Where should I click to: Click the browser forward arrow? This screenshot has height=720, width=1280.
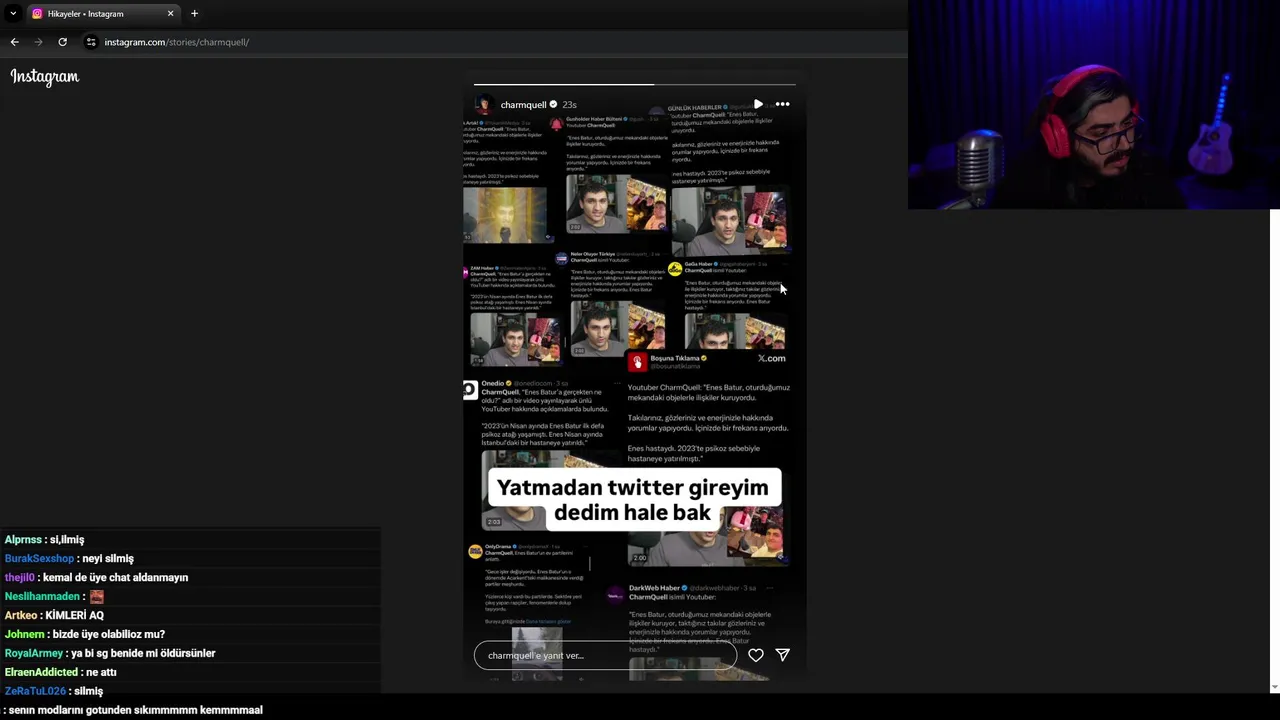(x=38, y=42)
